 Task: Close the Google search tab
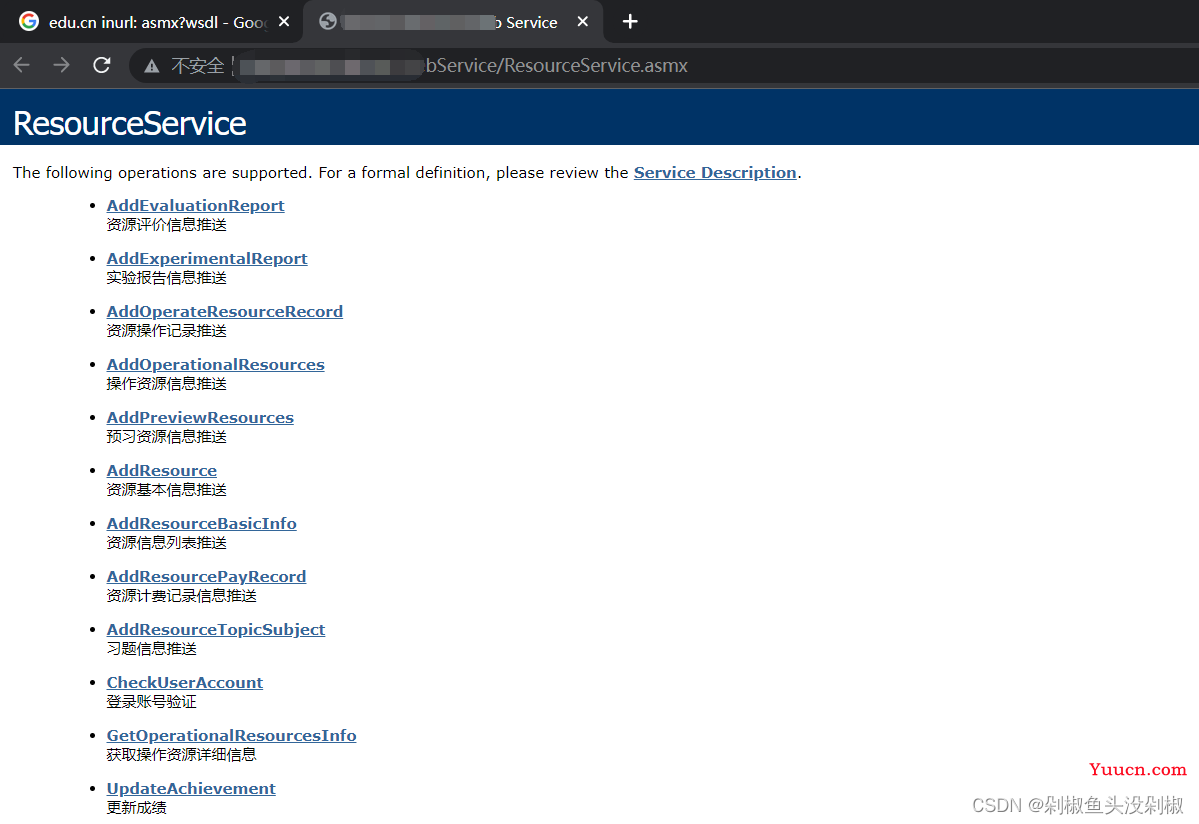tap(284, 22)
